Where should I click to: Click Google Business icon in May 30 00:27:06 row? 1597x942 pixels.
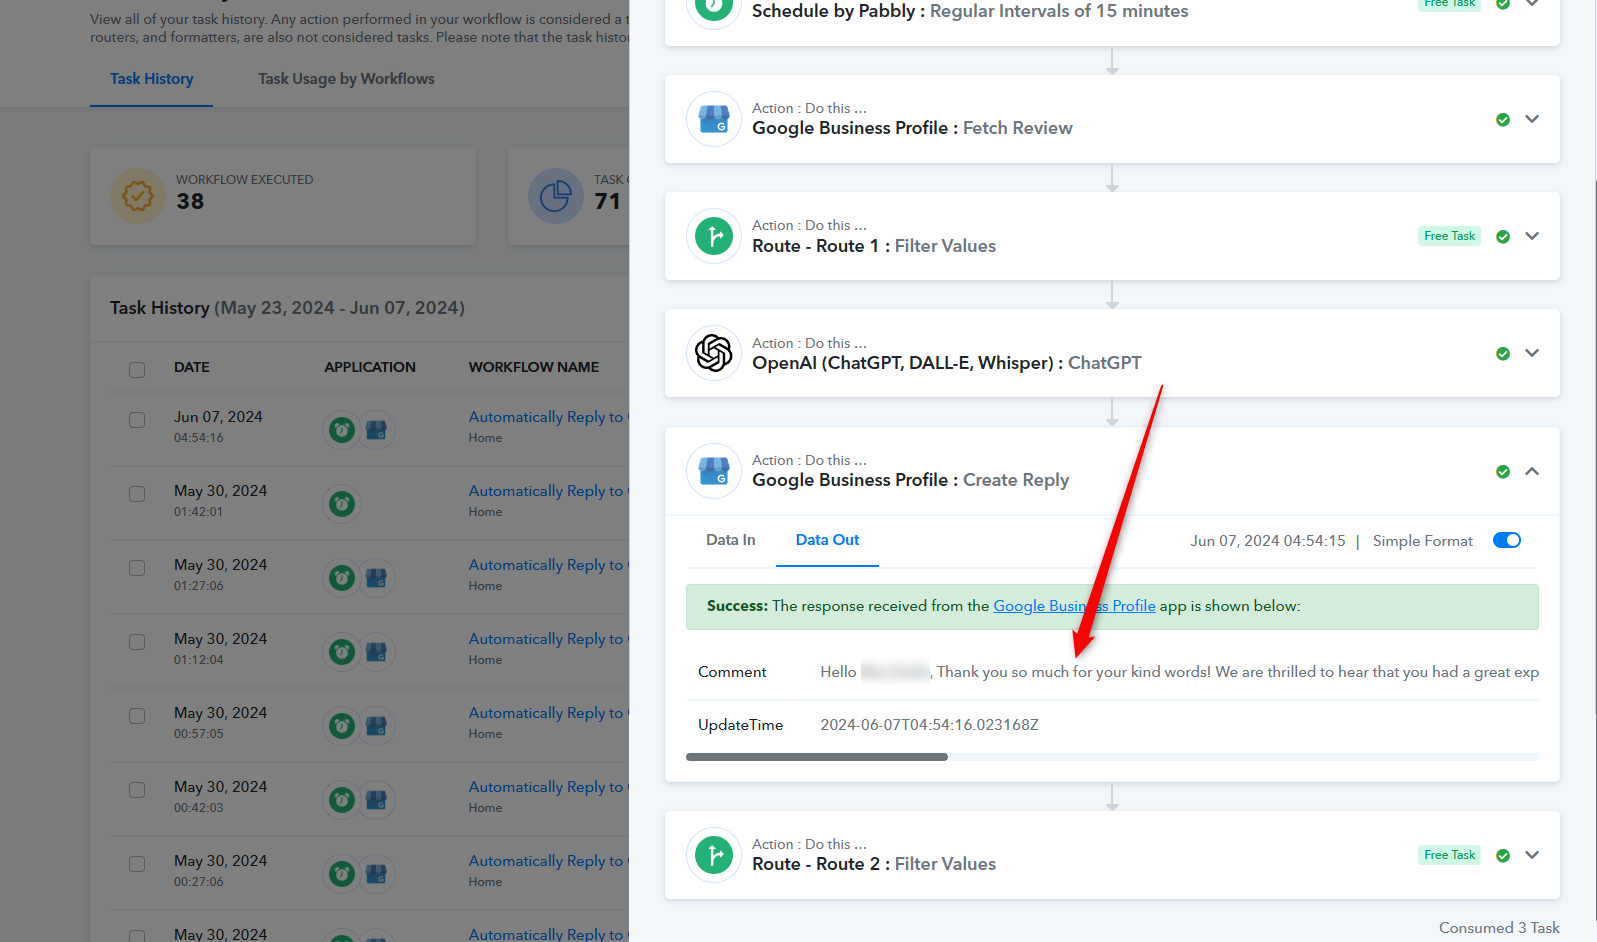pos(376,874)
